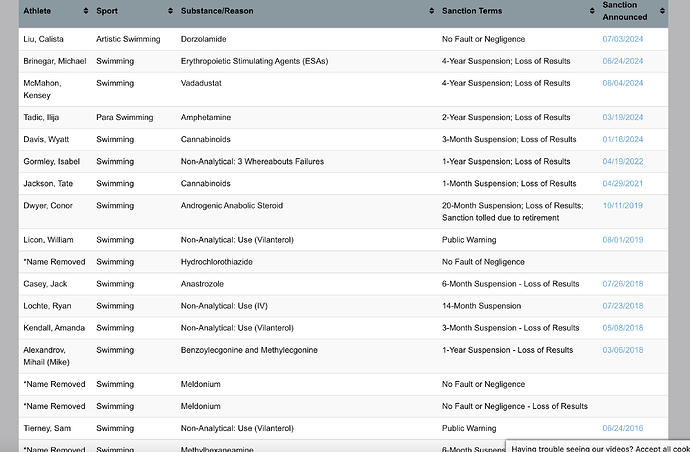690x452 pixels.
Task: Open the 07/03/2024 sanction announcement link
Action: (623, 39)
